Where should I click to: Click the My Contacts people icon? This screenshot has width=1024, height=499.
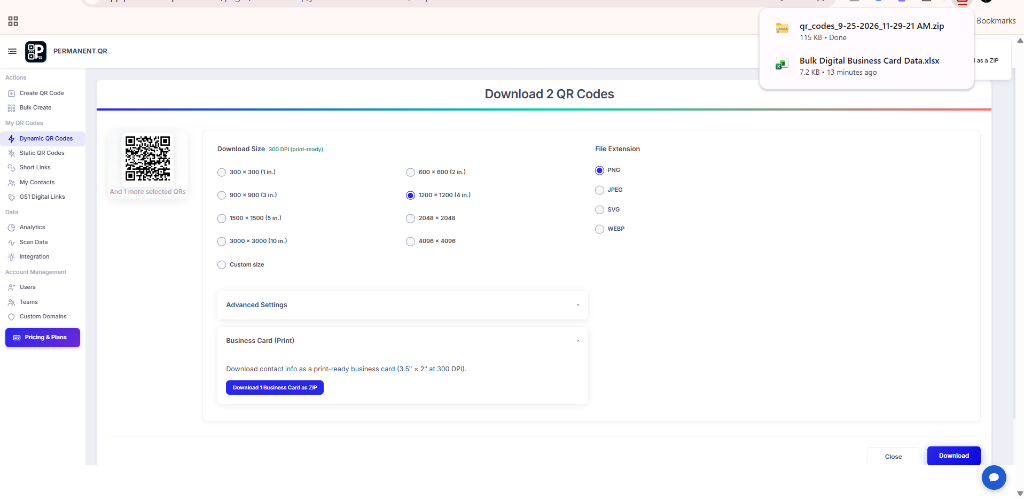coord(11,182)
